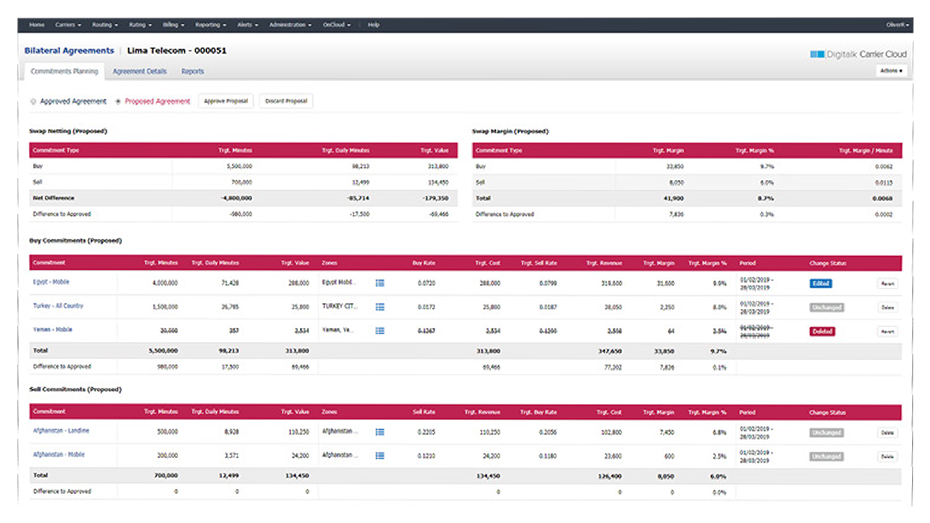Open Help in the navigation bar
930x523 pixels.
(x=374, y=25)
